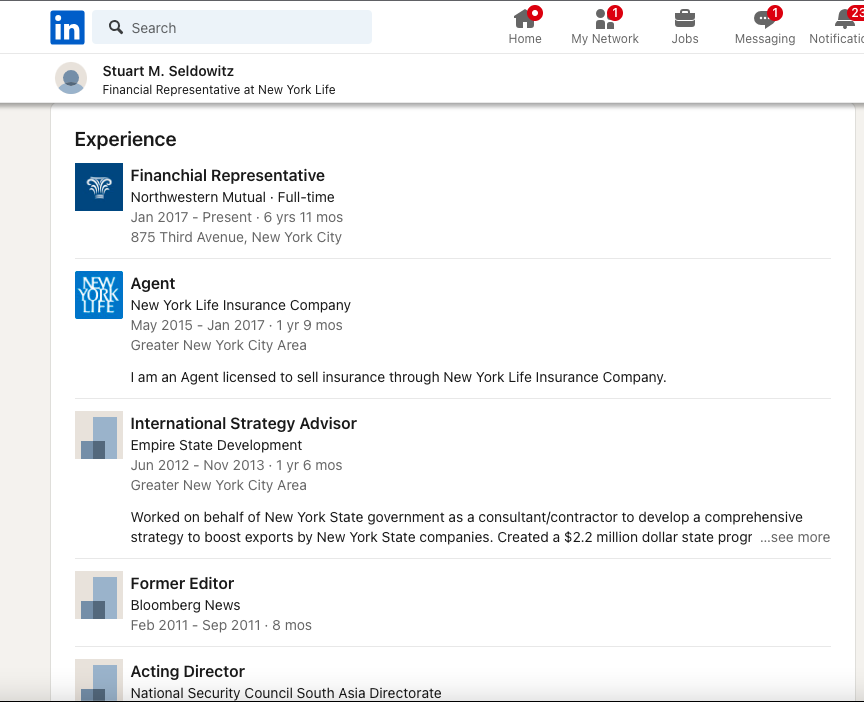Click the LinkedIn logo
Screen dimensions: 864x702
click(x=67, y=28)
